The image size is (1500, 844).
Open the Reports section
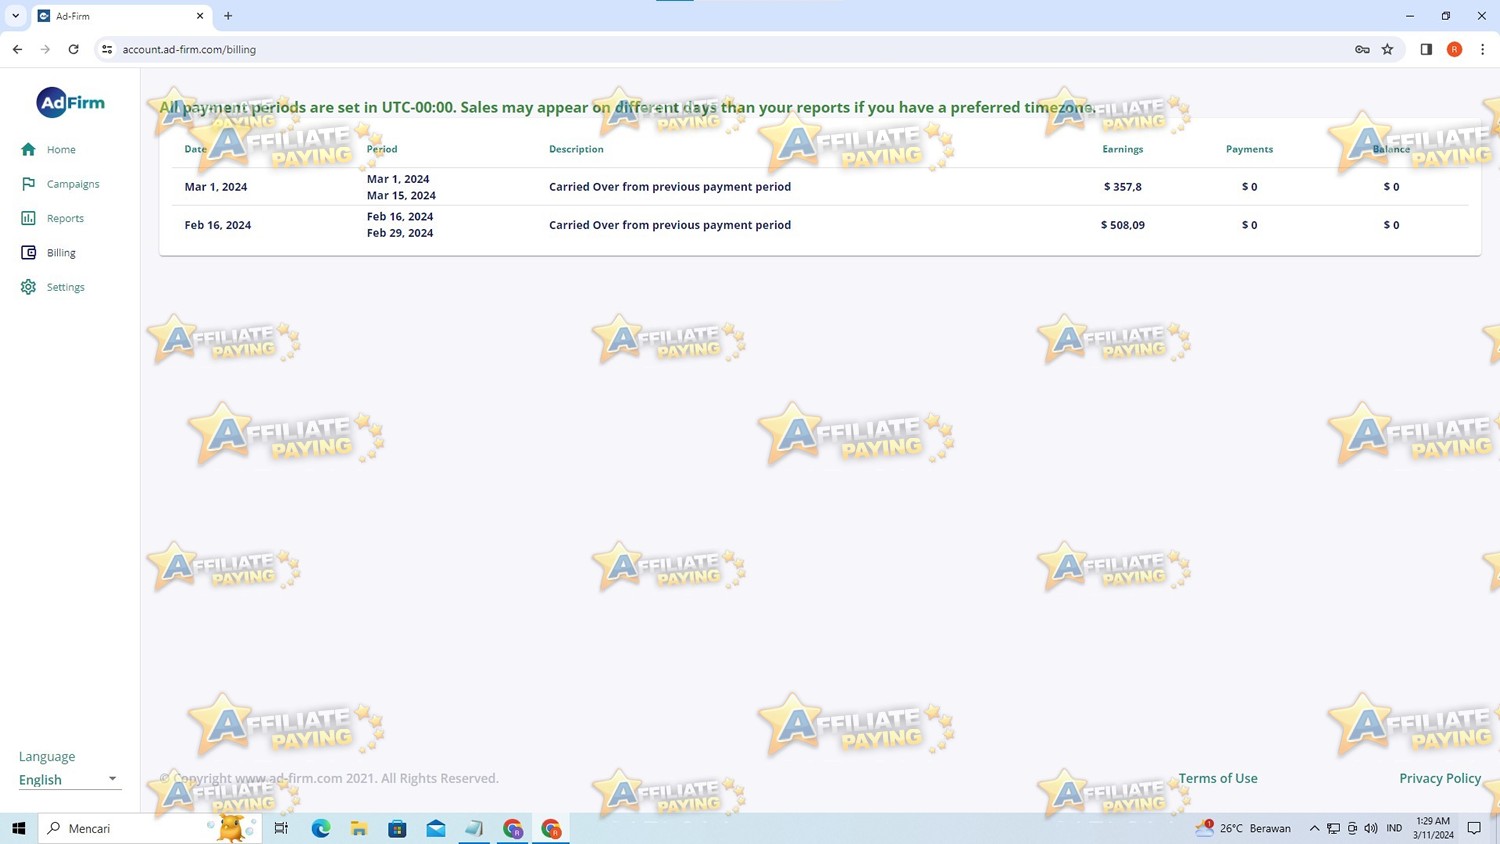pyautogui.click(x=65, y=218)
